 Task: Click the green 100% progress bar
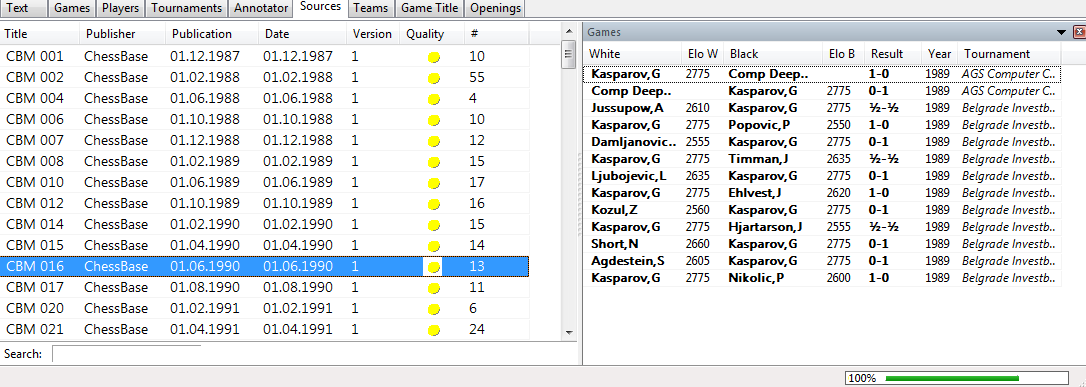pos(952,378)
